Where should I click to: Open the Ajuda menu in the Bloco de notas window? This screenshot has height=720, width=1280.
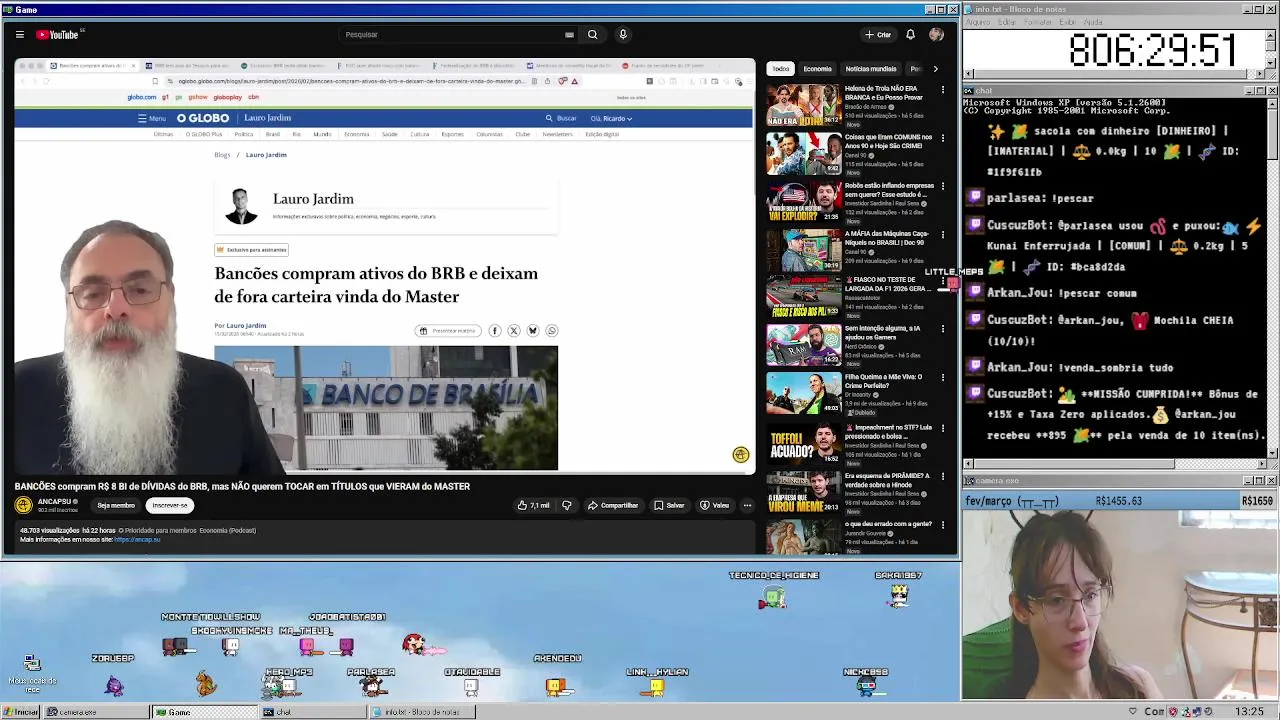1093,22
